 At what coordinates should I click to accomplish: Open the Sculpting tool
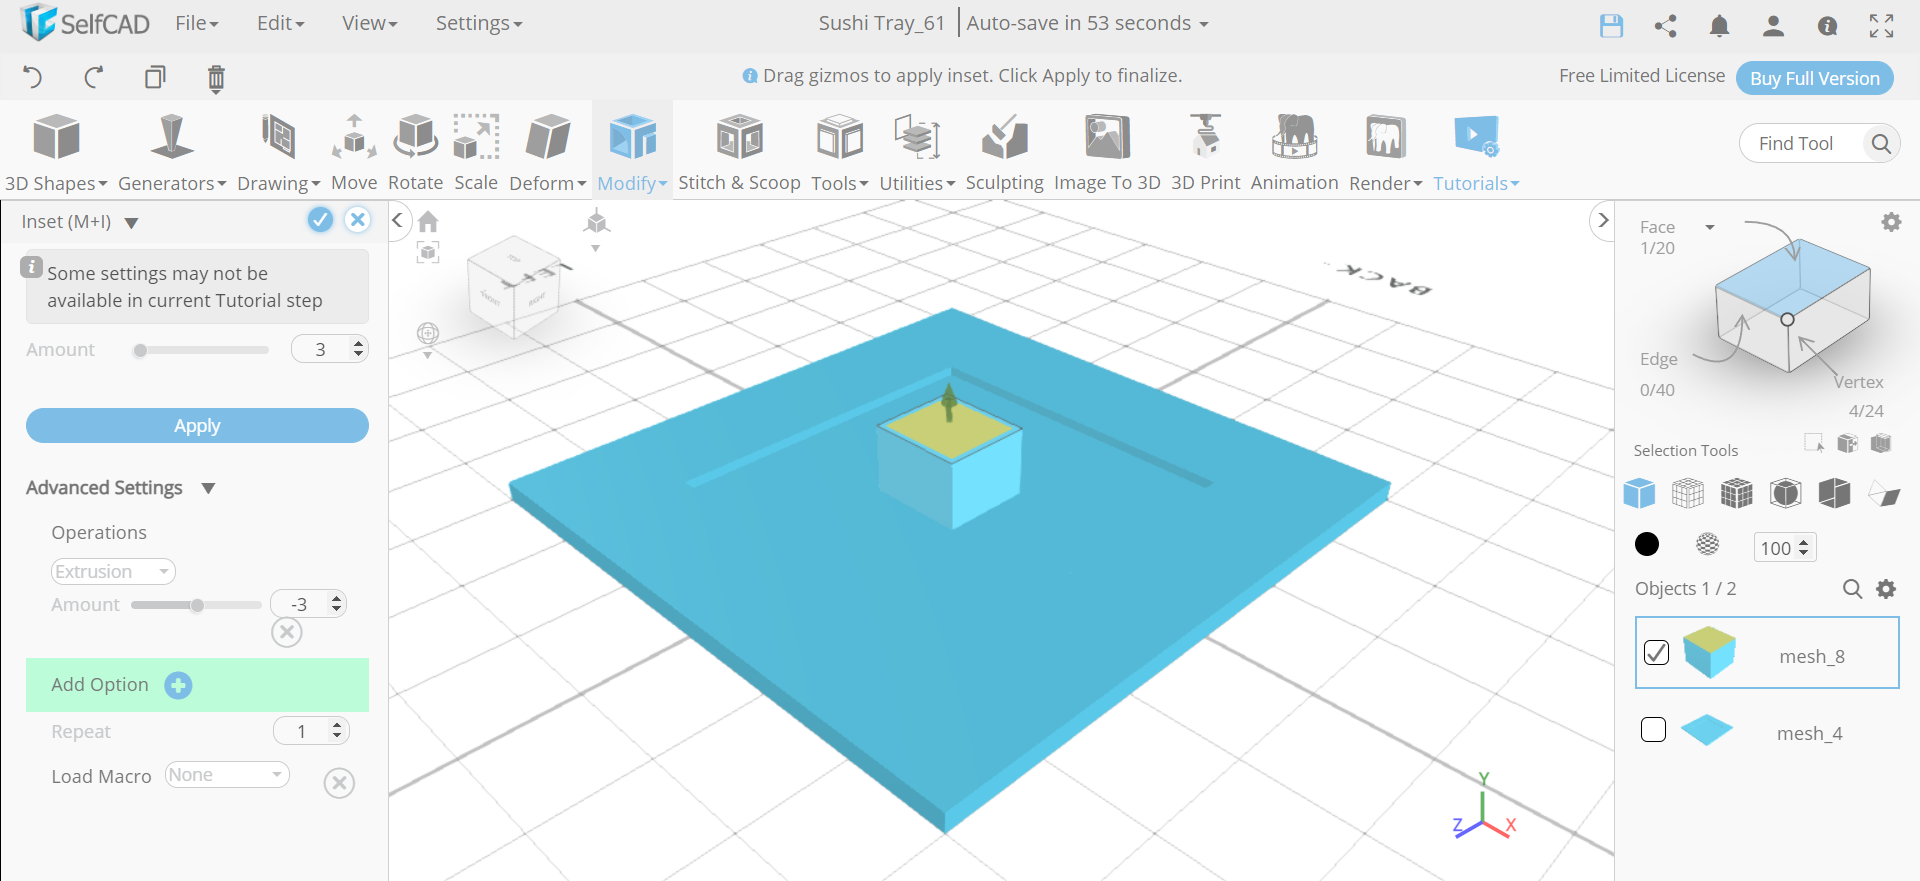tap(1004, 152)
